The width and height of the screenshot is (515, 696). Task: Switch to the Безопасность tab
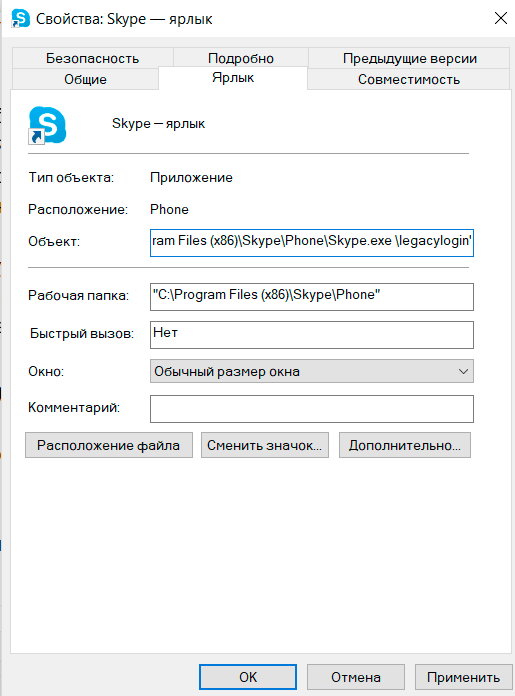coord(92,58)
